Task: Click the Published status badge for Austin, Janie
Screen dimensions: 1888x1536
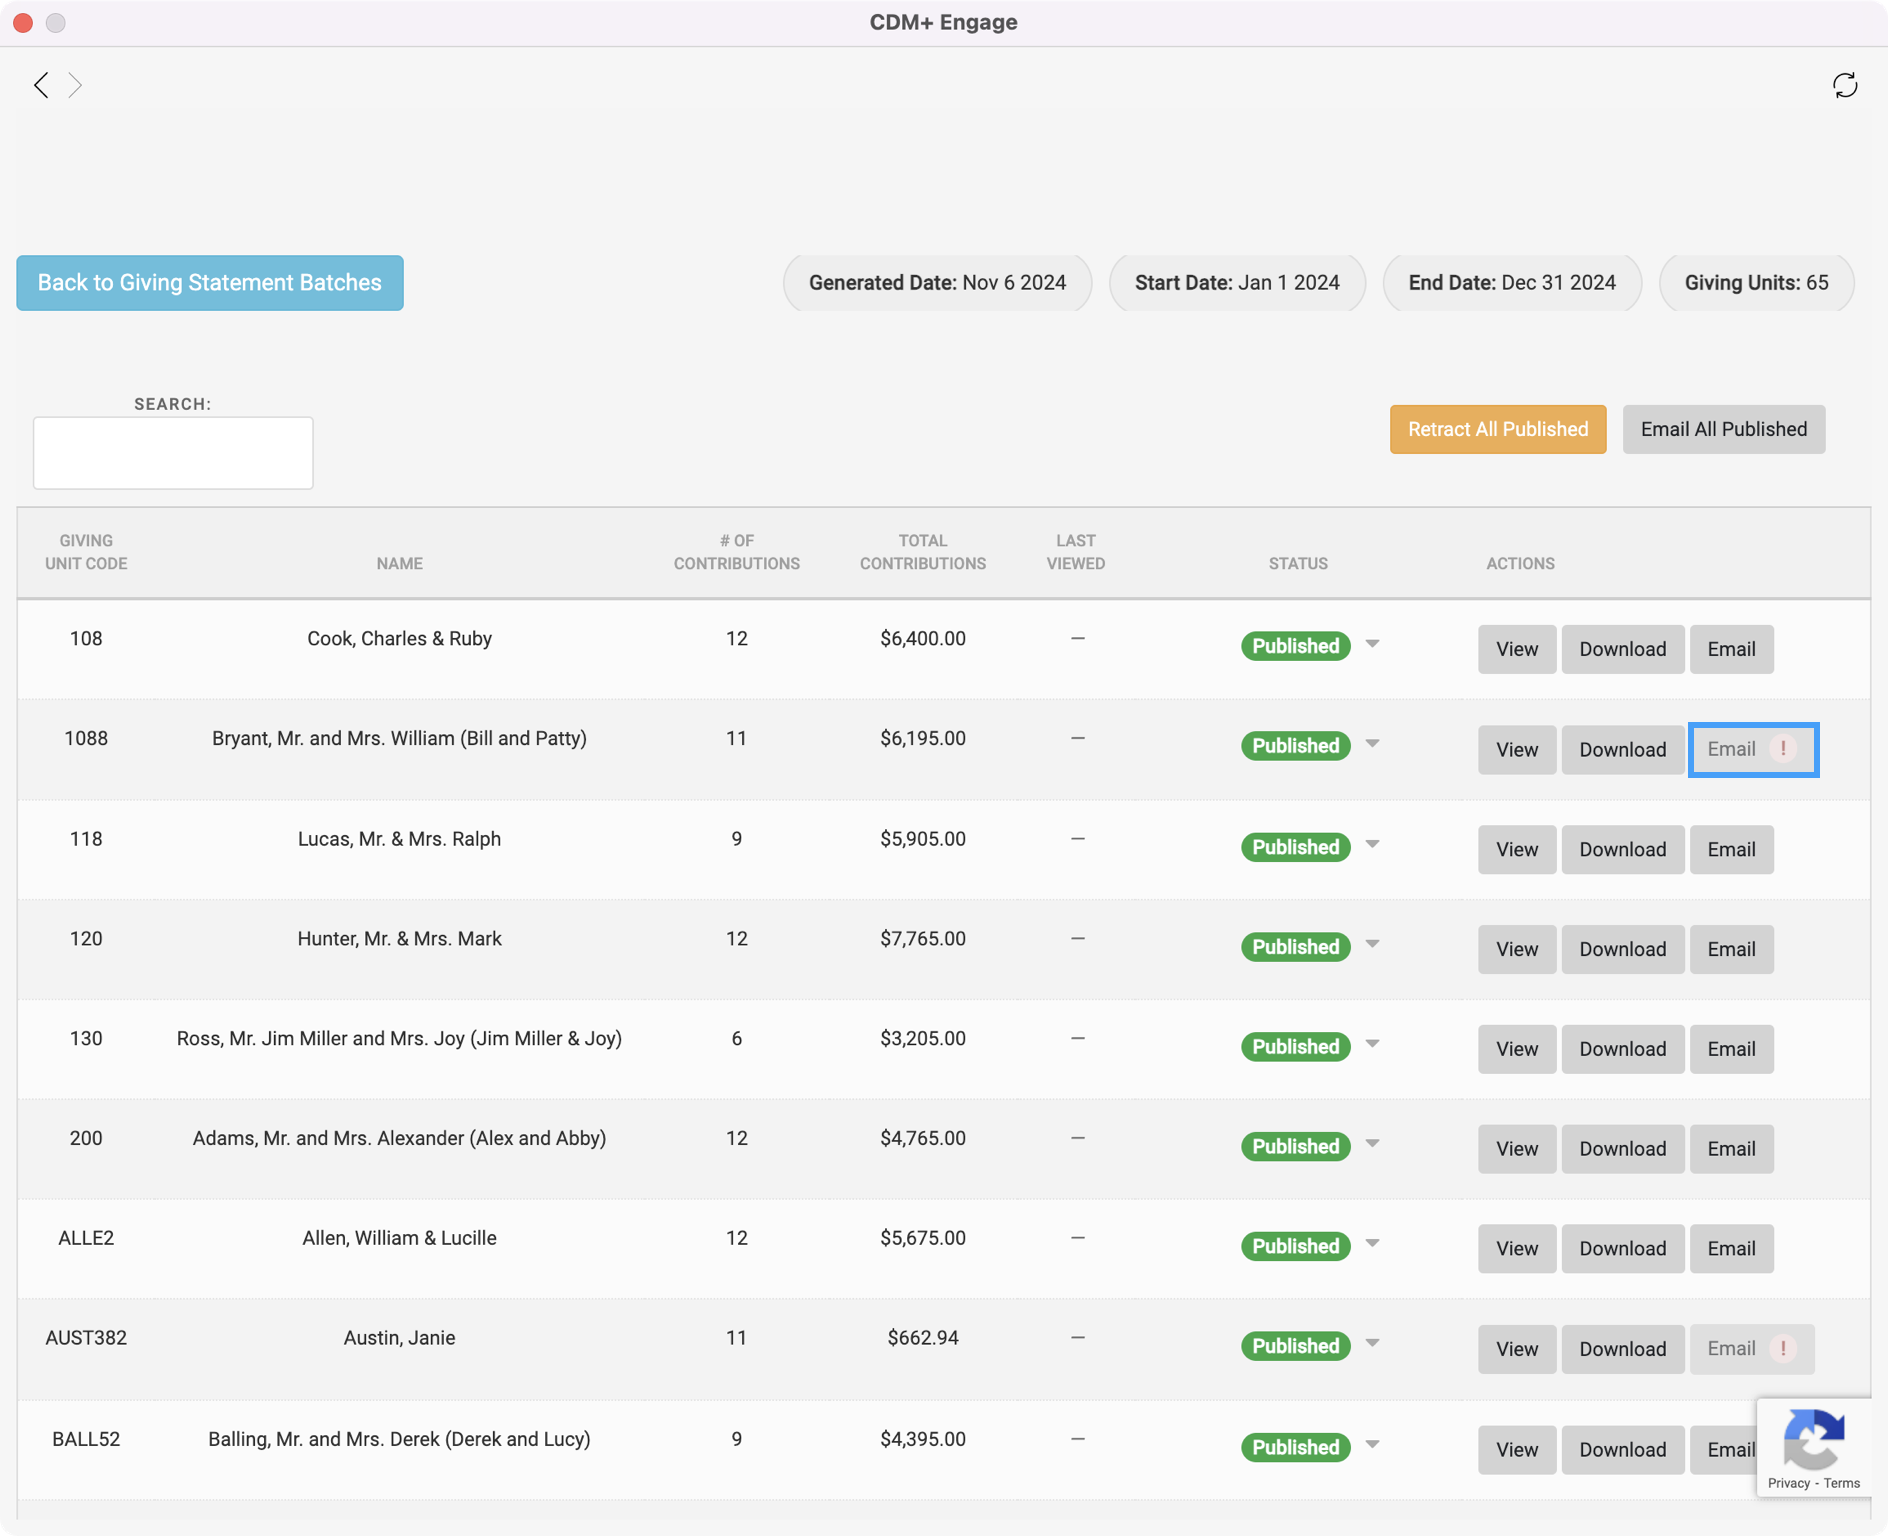Action: click(x=1295, y=1346)
